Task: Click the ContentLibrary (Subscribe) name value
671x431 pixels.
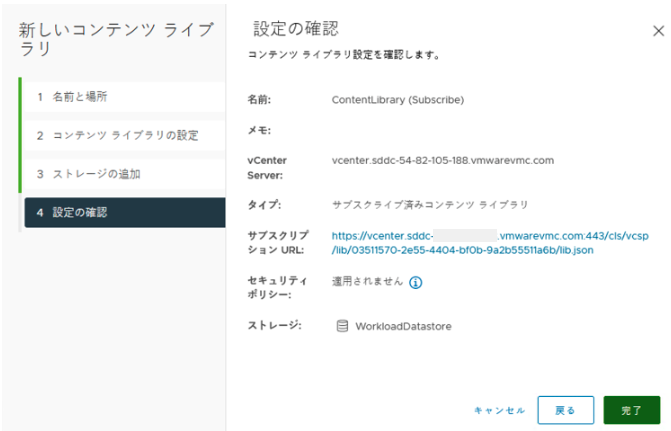Action: pos(398,100)
